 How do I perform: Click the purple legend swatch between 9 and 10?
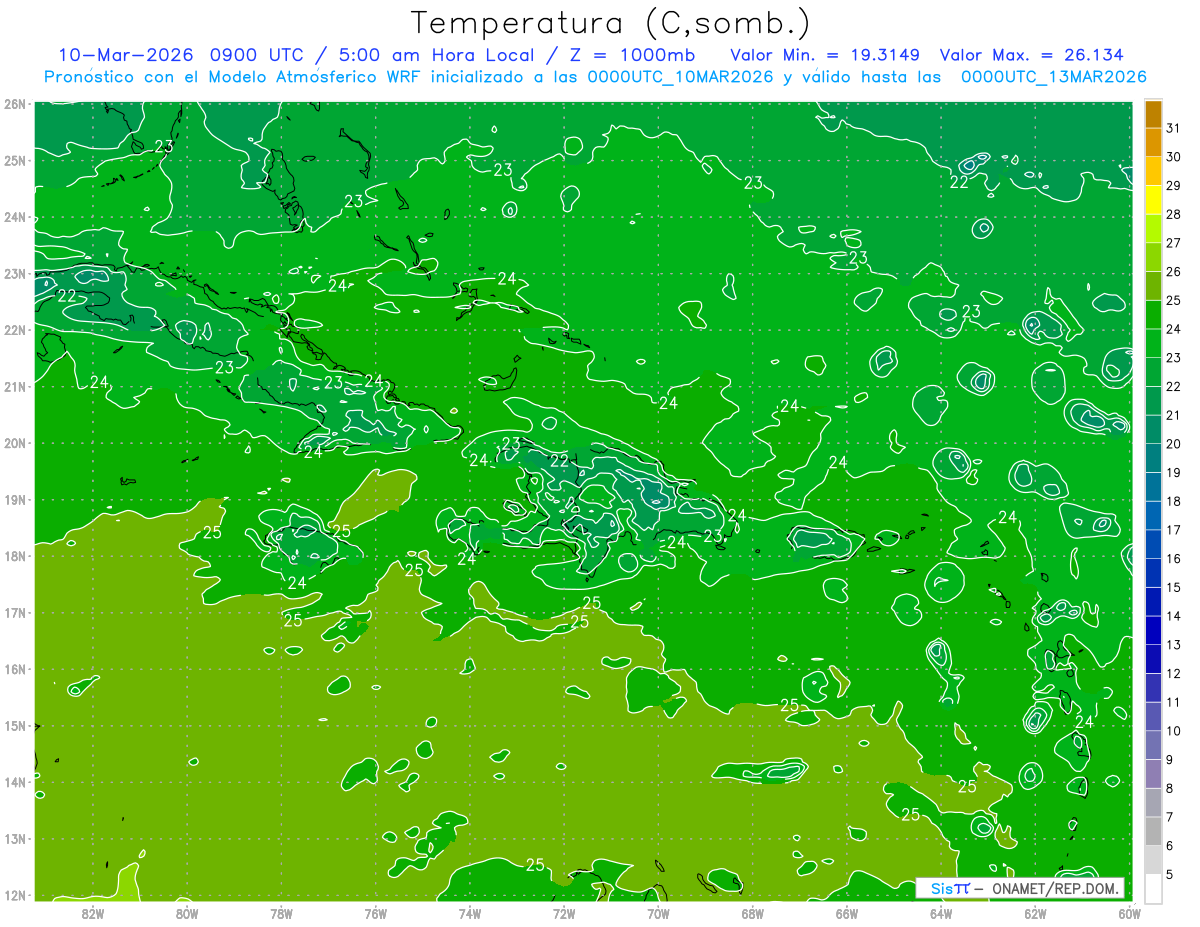pyautogui.click(x=1153, y=745)
